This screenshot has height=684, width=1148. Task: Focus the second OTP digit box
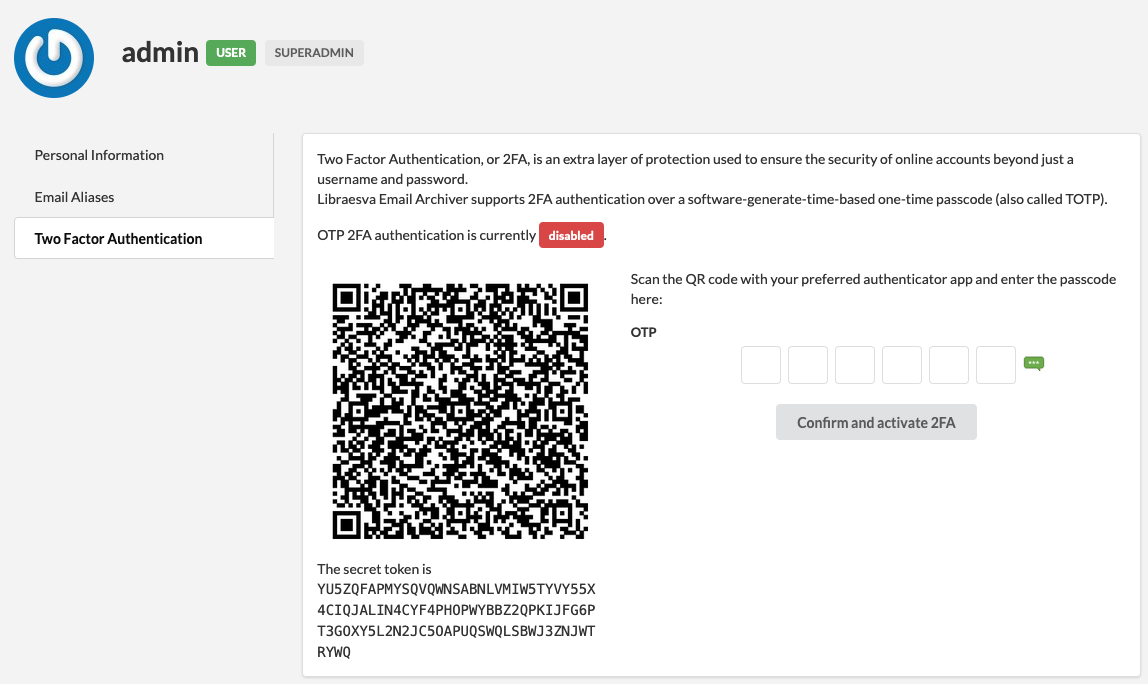[808, 365]
